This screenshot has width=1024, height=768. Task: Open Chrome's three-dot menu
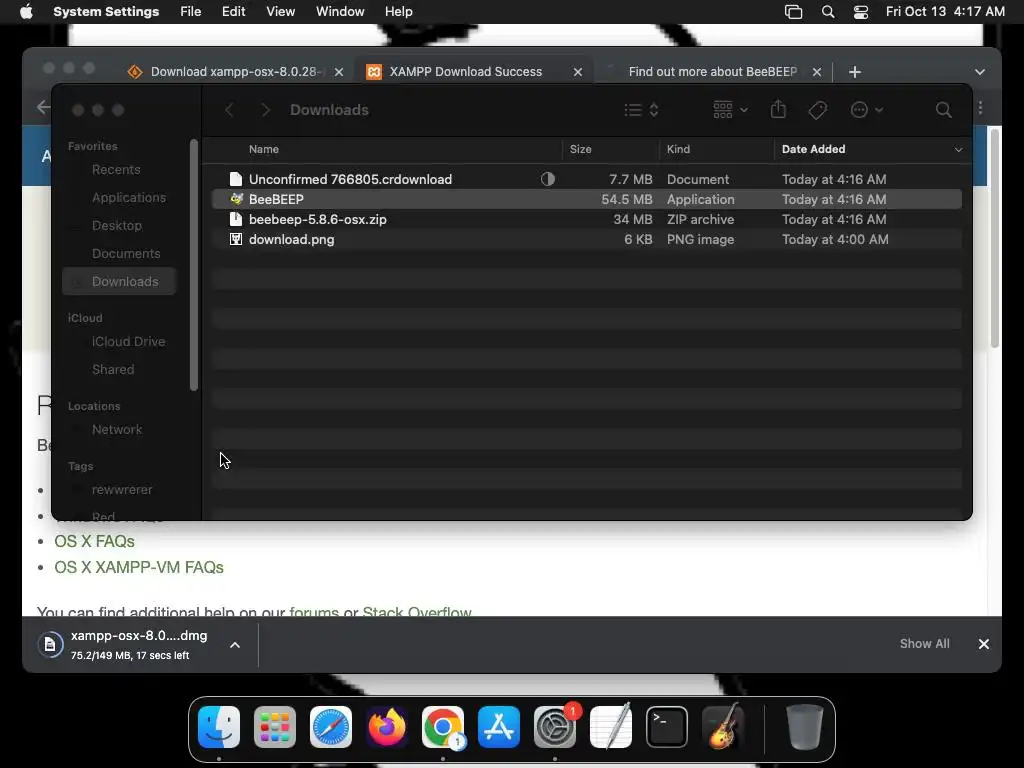click(x=980, y=108)
